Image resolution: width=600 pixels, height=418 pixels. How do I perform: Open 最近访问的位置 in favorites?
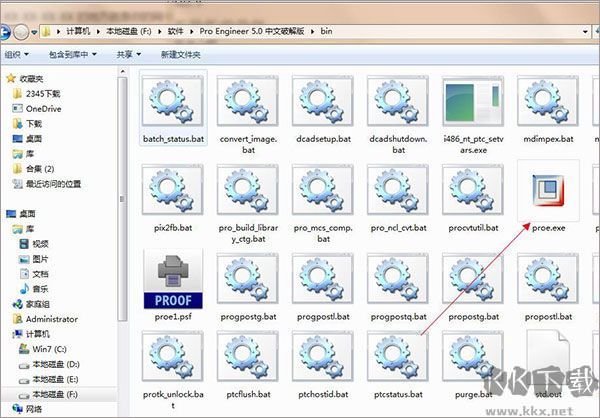47,184
